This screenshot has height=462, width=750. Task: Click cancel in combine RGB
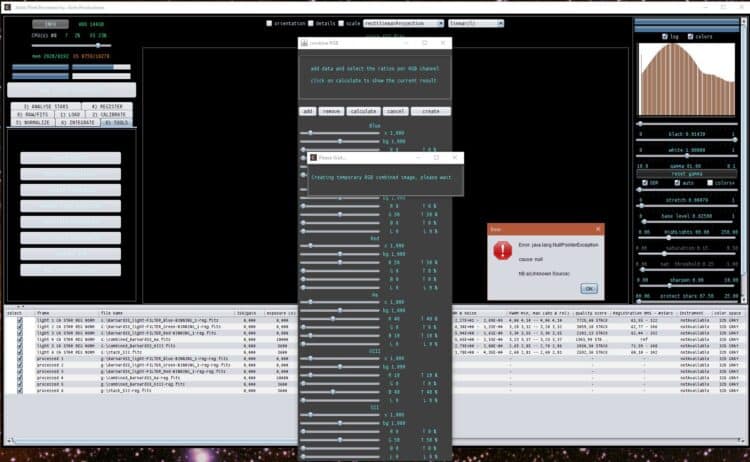pyautogui.click(x=396, y=111)
